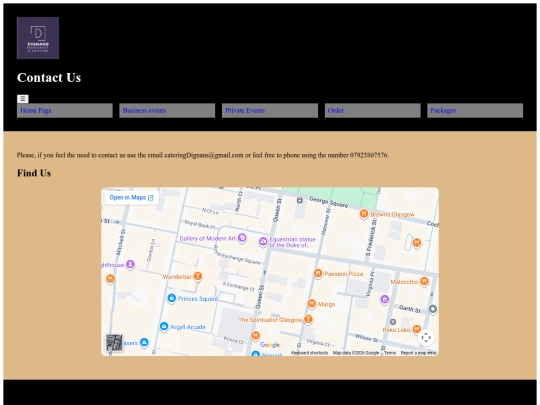This screenshot has height=405, width=540.
Task: Select the Gallery of Modern Art marker
Action: click(x=242, y=238)
